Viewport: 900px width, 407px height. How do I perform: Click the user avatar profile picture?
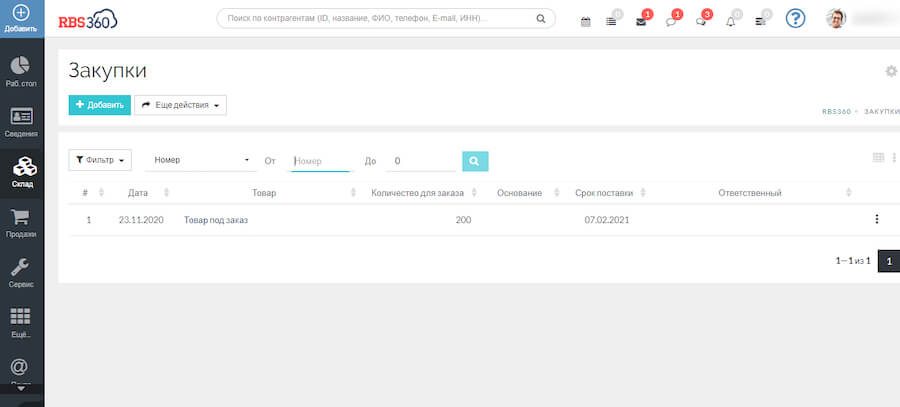point(836,18)
